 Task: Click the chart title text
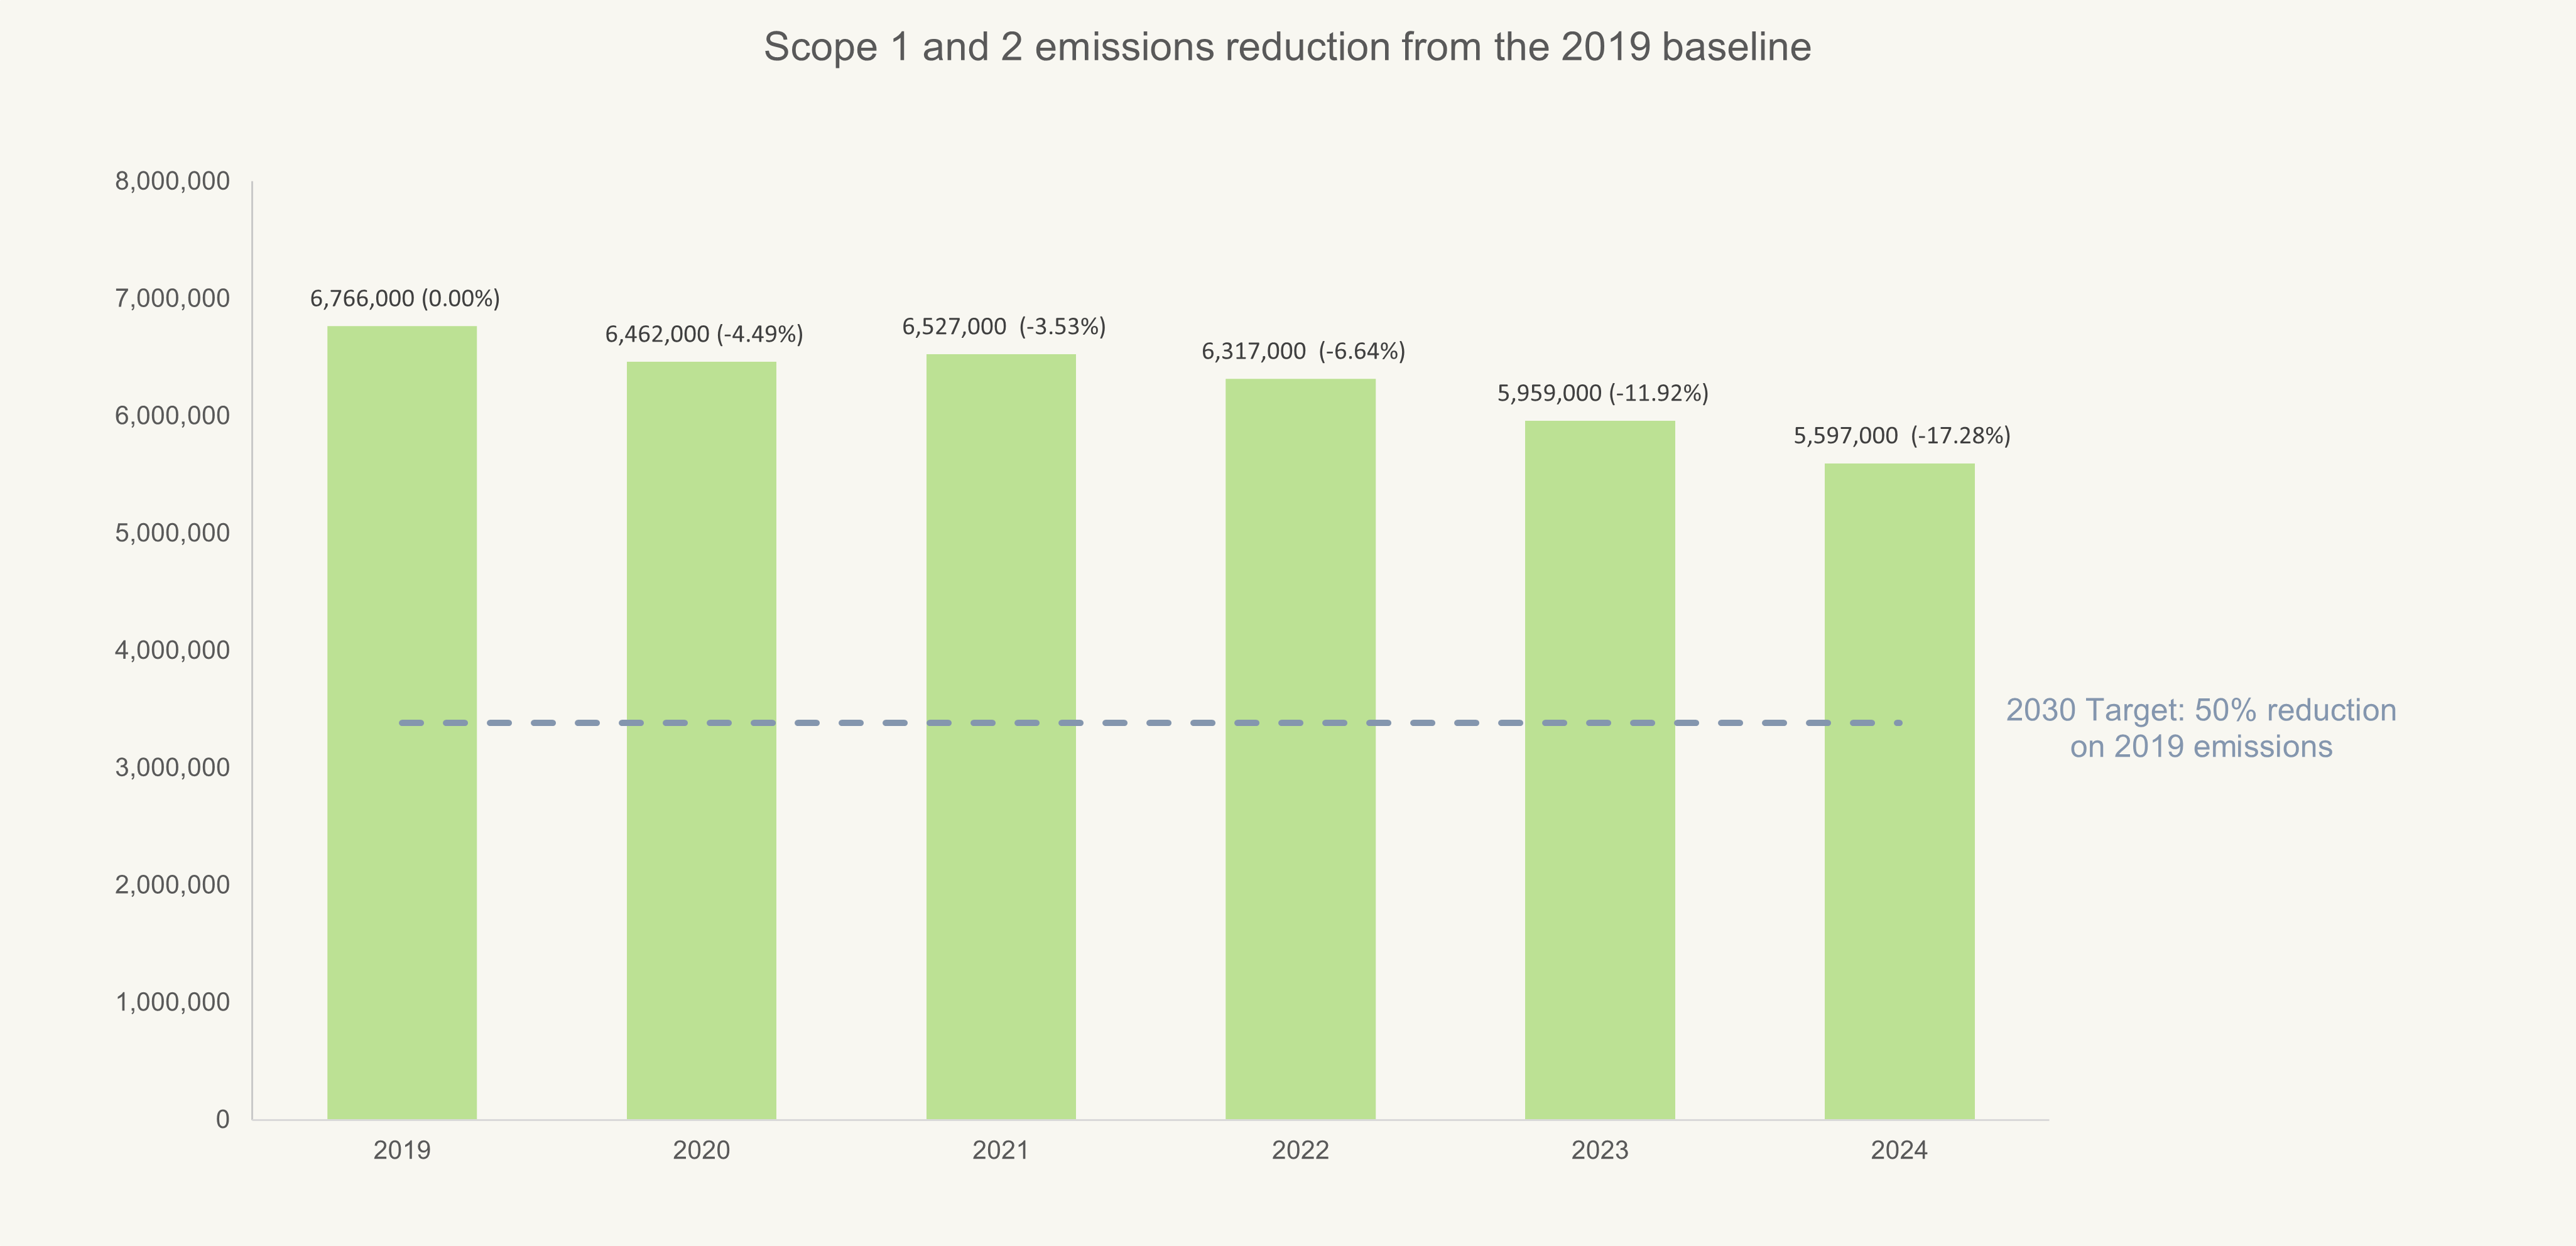point(1287,48)
